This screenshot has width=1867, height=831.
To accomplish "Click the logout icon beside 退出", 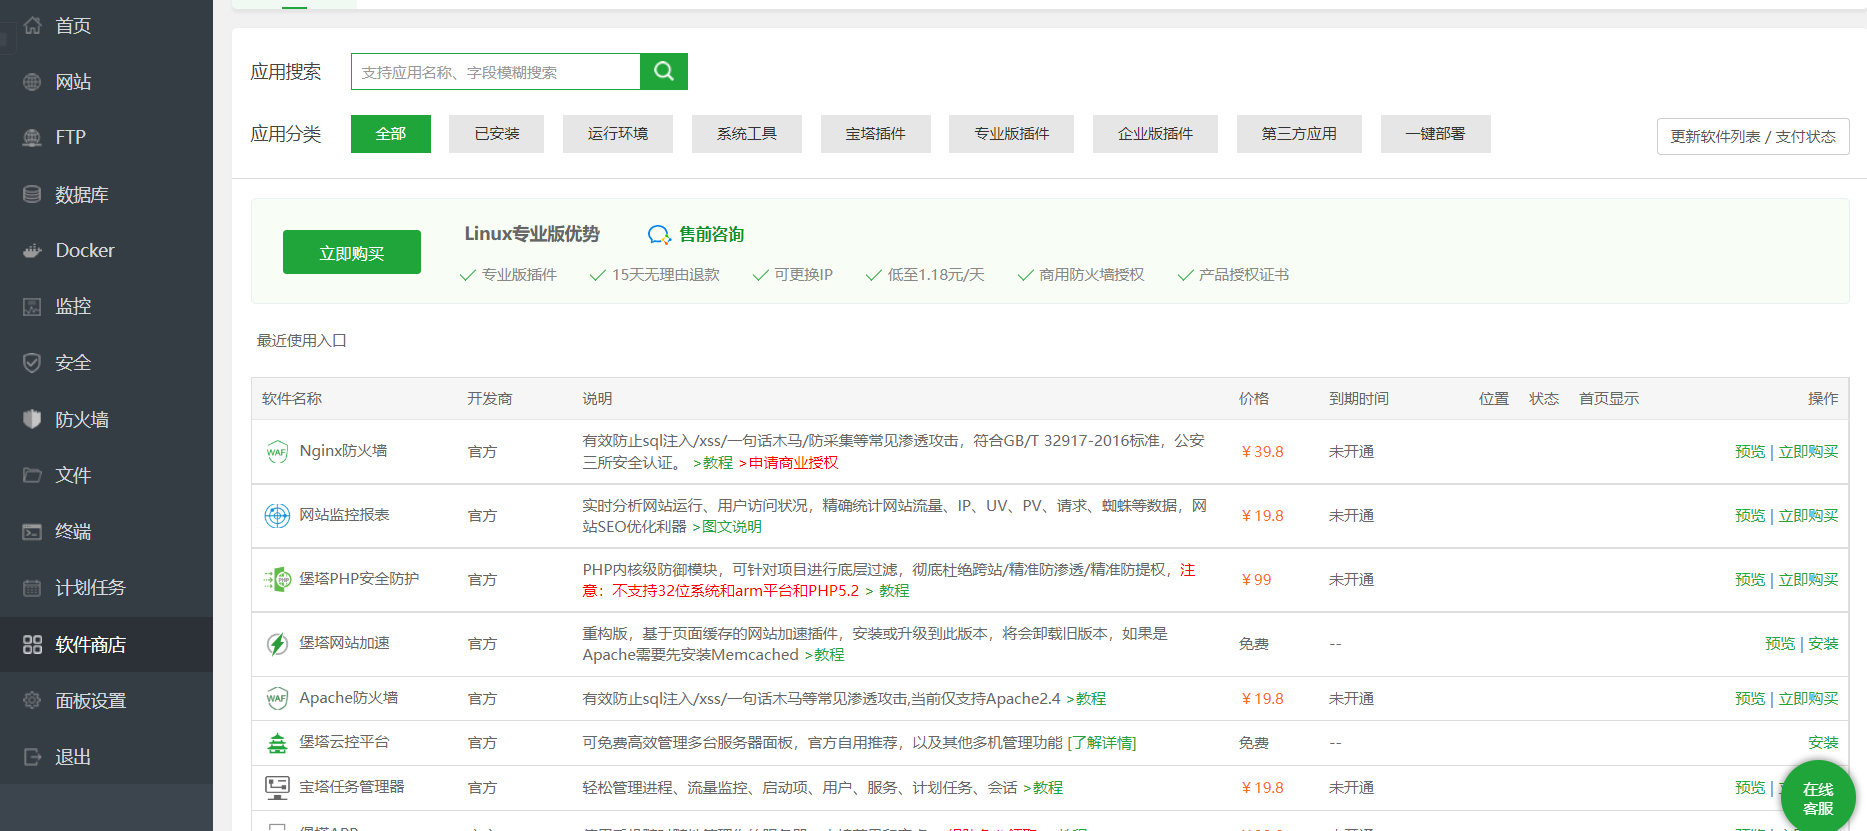I will coord(32,756).
